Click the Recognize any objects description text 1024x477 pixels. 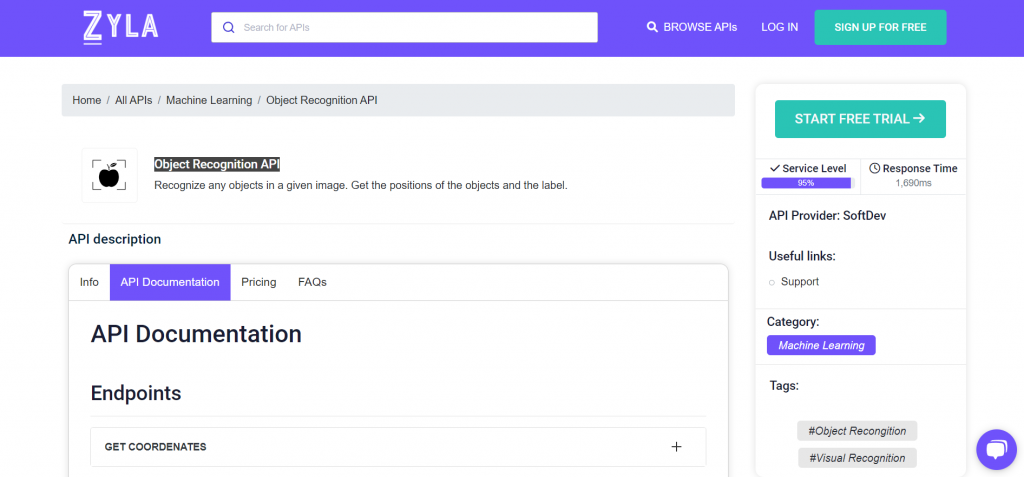click(360, 186)
